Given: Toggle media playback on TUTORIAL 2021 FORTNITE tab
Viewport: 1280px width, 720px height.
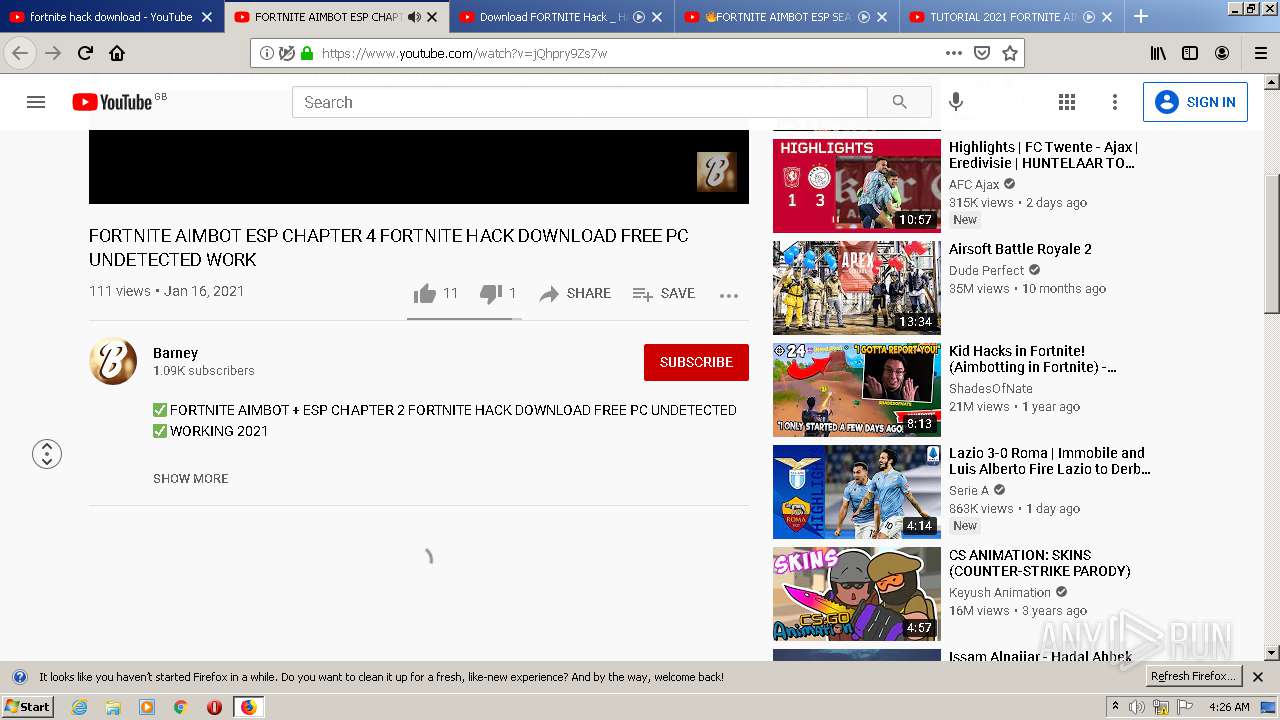Looking at the screenshot, I should 1089,17.
